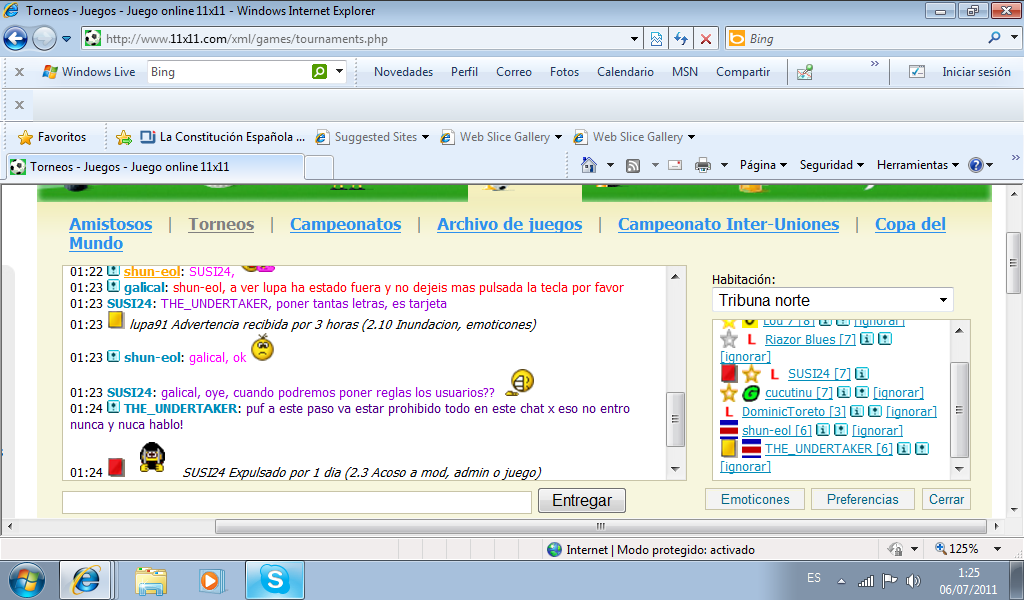Open the Herramientas dropdown menu
This screenshot has width=1024, height=600.
click(x=917, y=165)
